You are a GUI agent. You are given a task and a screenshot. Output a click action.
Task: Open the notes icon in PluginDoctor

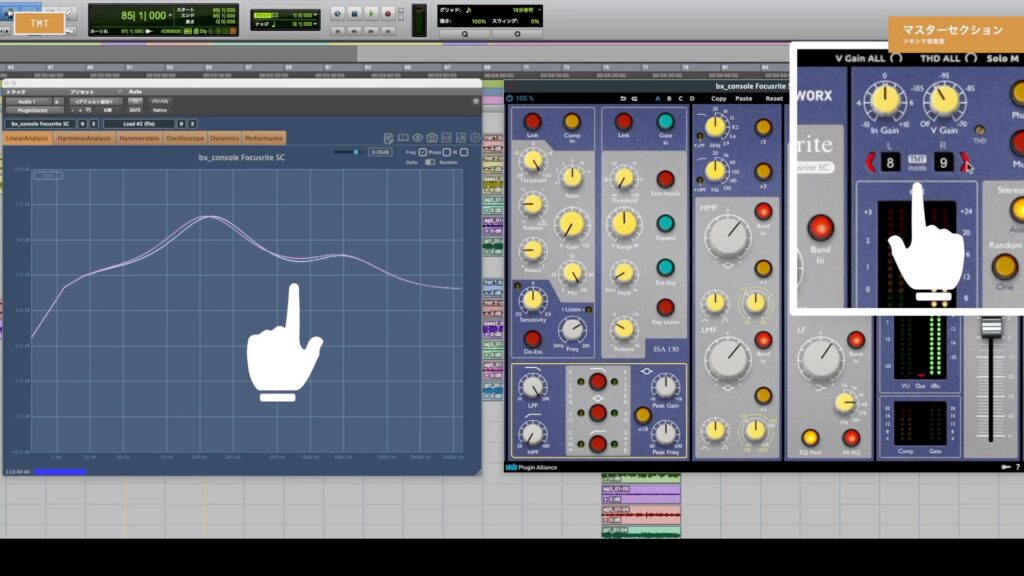pos(389,138)
